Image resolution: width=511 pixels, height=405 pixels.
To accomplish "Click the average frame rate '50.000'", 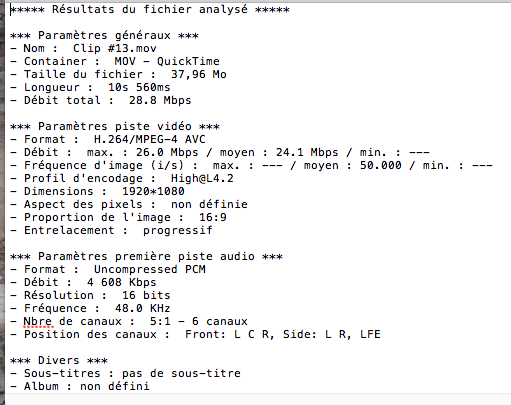I will click(x=380, y=165).
